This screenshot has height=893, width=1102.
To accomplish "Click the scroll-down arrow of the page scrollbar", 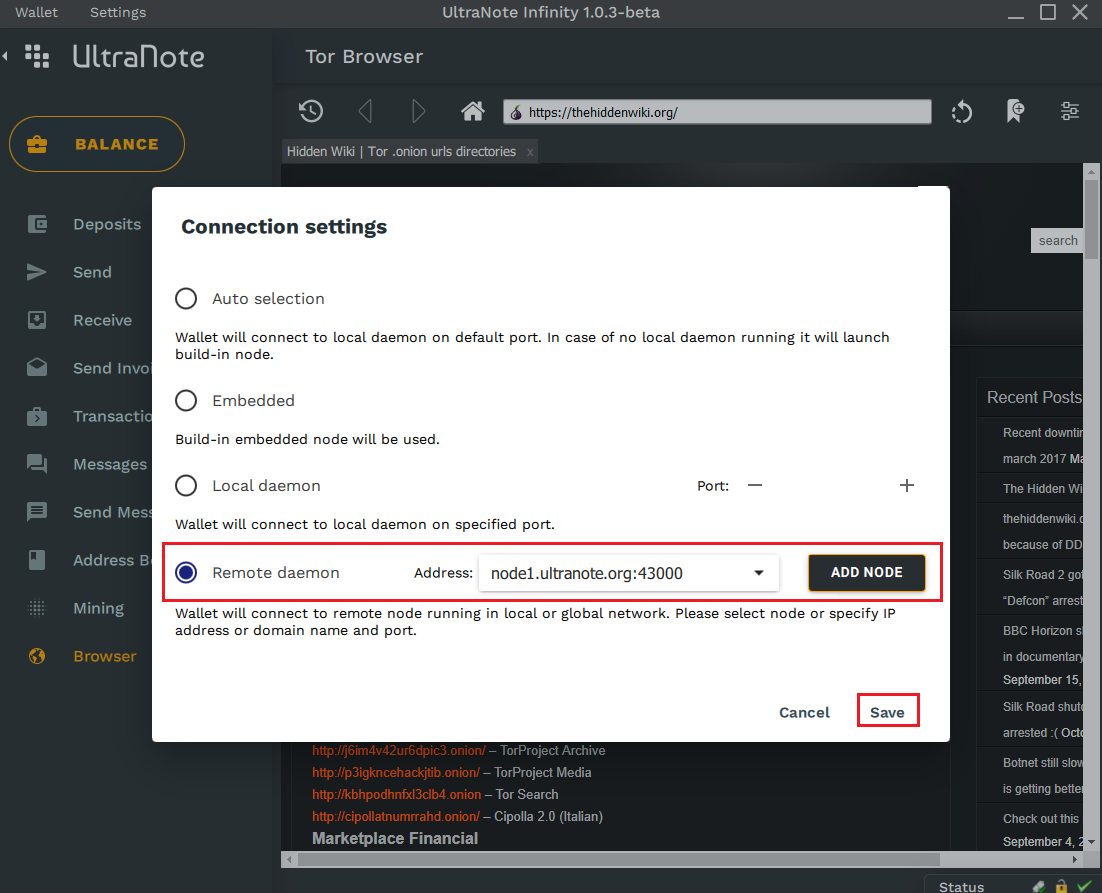I will 1091,842.
